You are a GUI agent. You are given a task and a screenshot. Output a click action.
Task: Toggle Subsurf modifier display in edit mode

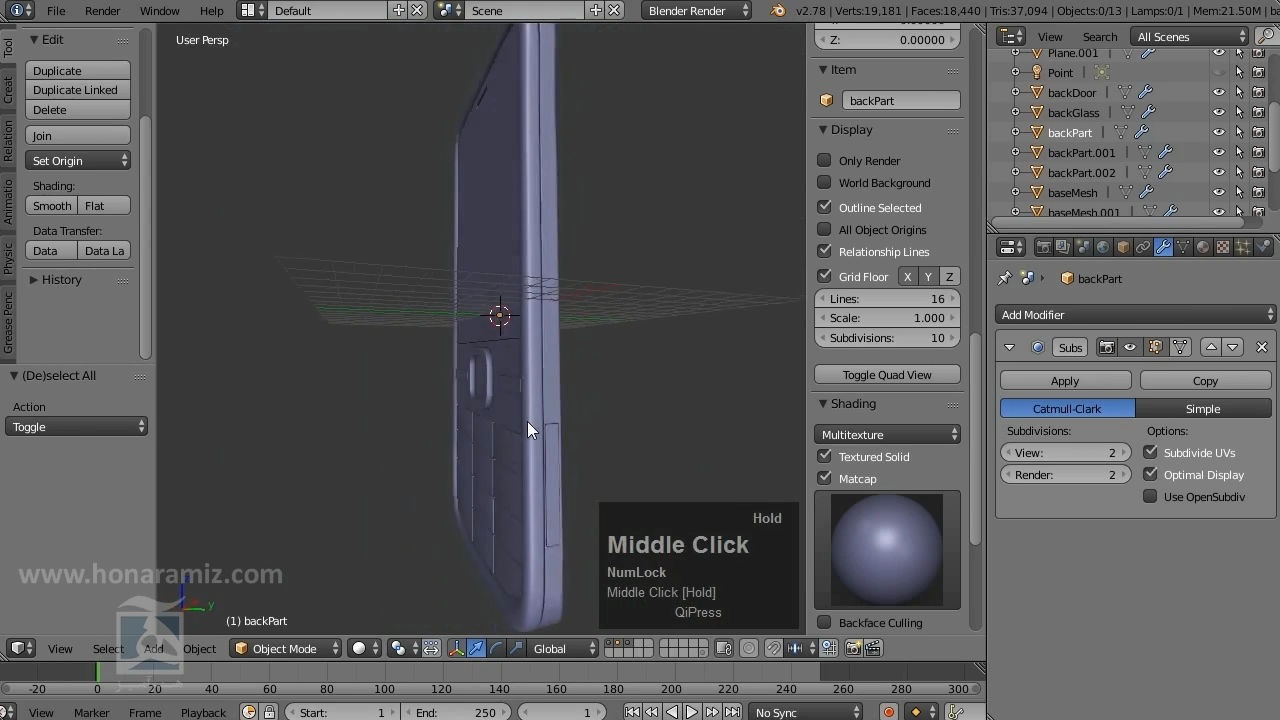coord(1155,347)
